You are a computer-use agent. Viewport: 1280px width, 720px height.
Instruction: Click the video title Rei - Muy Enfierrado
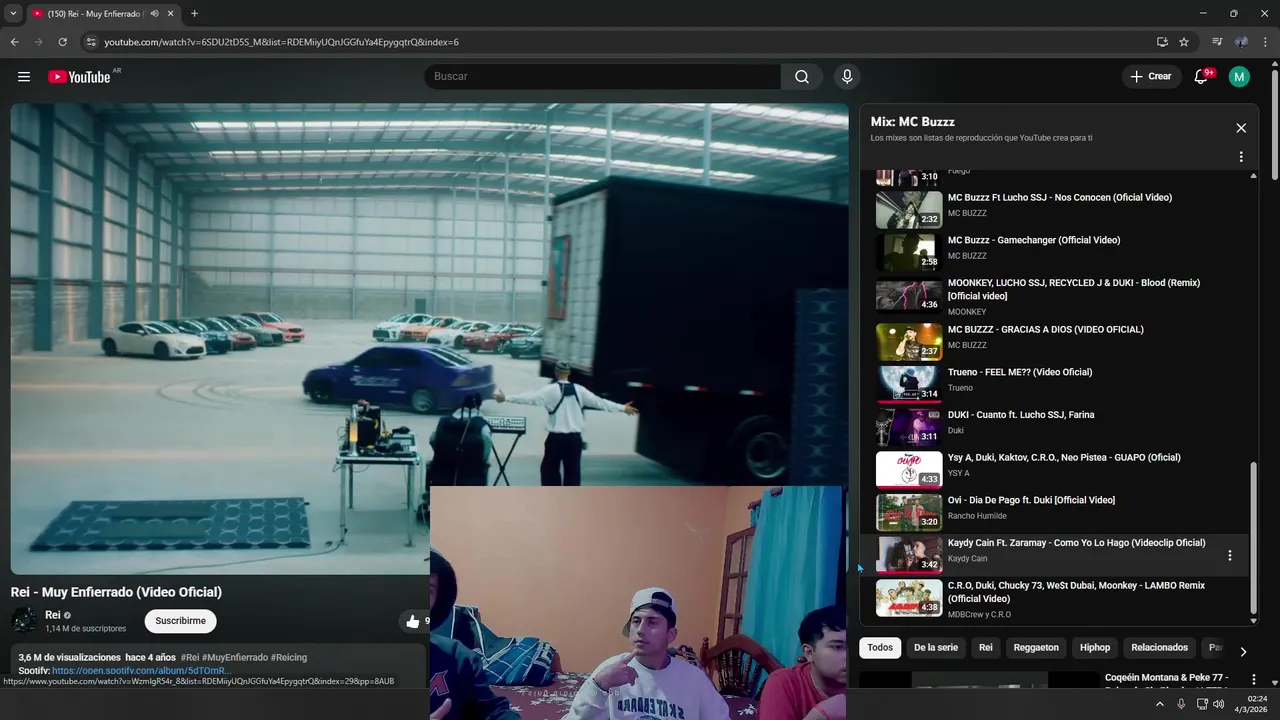click(116, 592)
